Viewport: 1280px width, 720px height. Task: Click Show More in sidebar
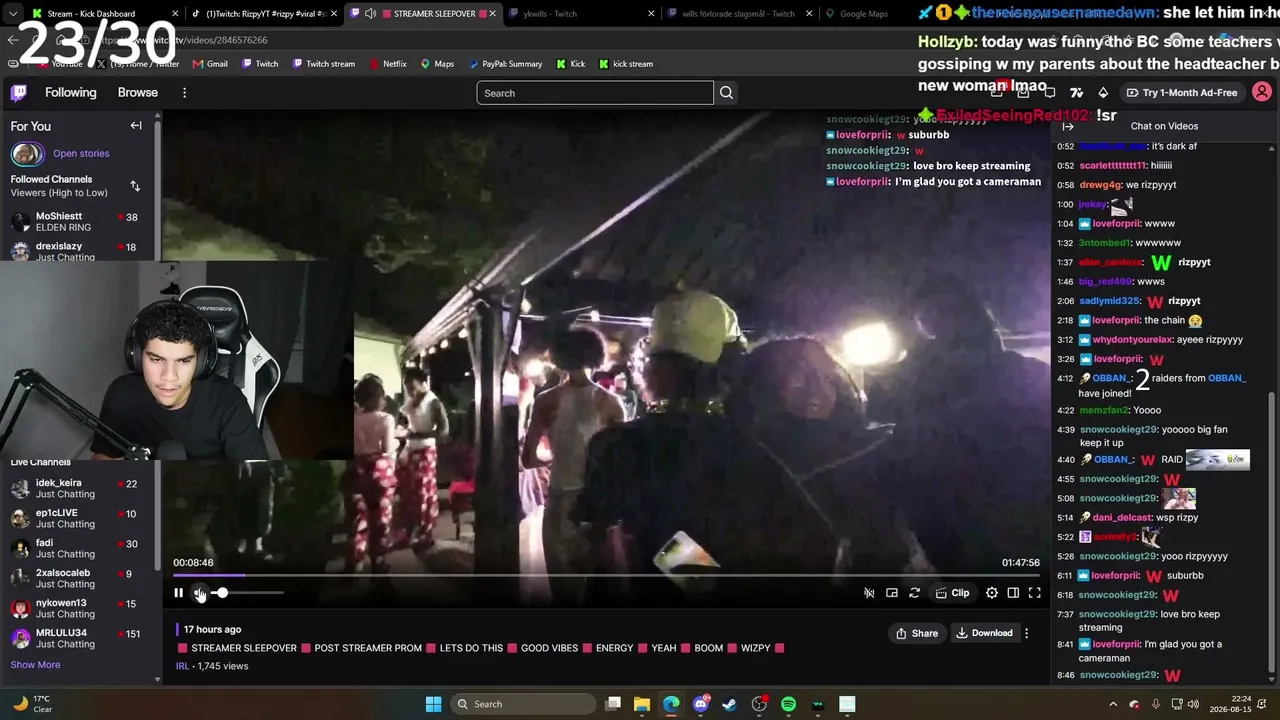(35, 665)
